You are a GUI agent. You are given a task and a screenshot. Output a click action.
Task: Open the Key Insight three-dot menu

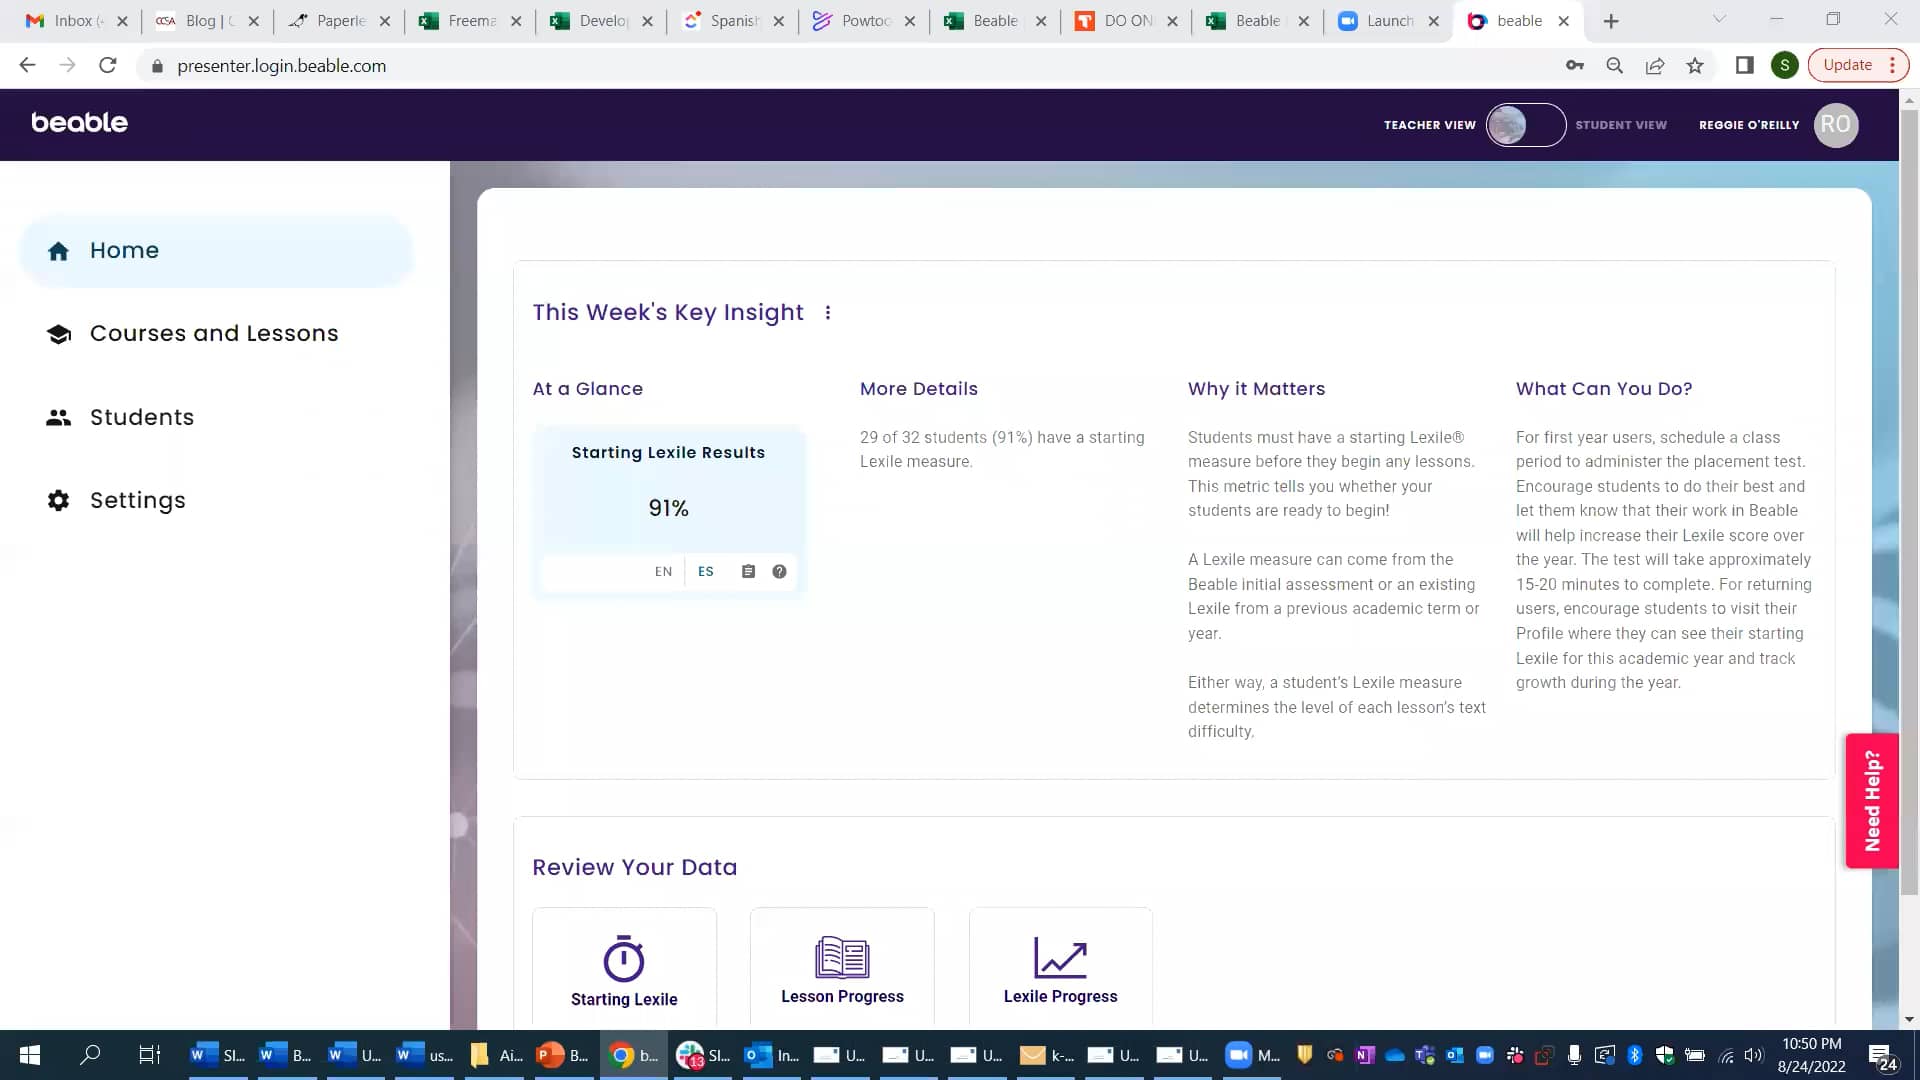828,313
